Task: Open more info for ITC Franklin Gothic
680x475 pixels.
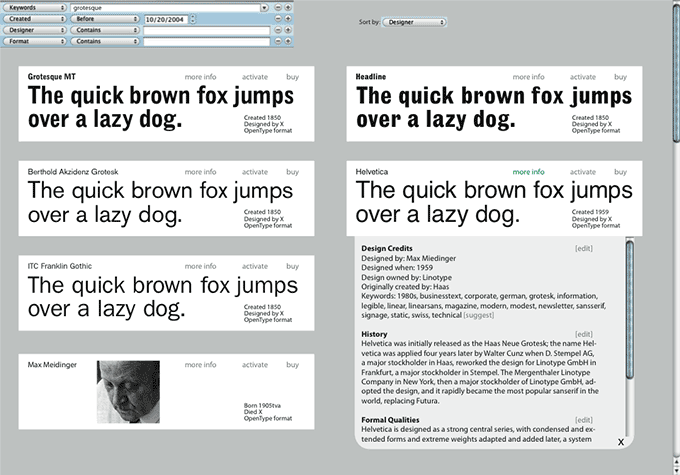Action: pyautogui.click(x=200, y=266)
